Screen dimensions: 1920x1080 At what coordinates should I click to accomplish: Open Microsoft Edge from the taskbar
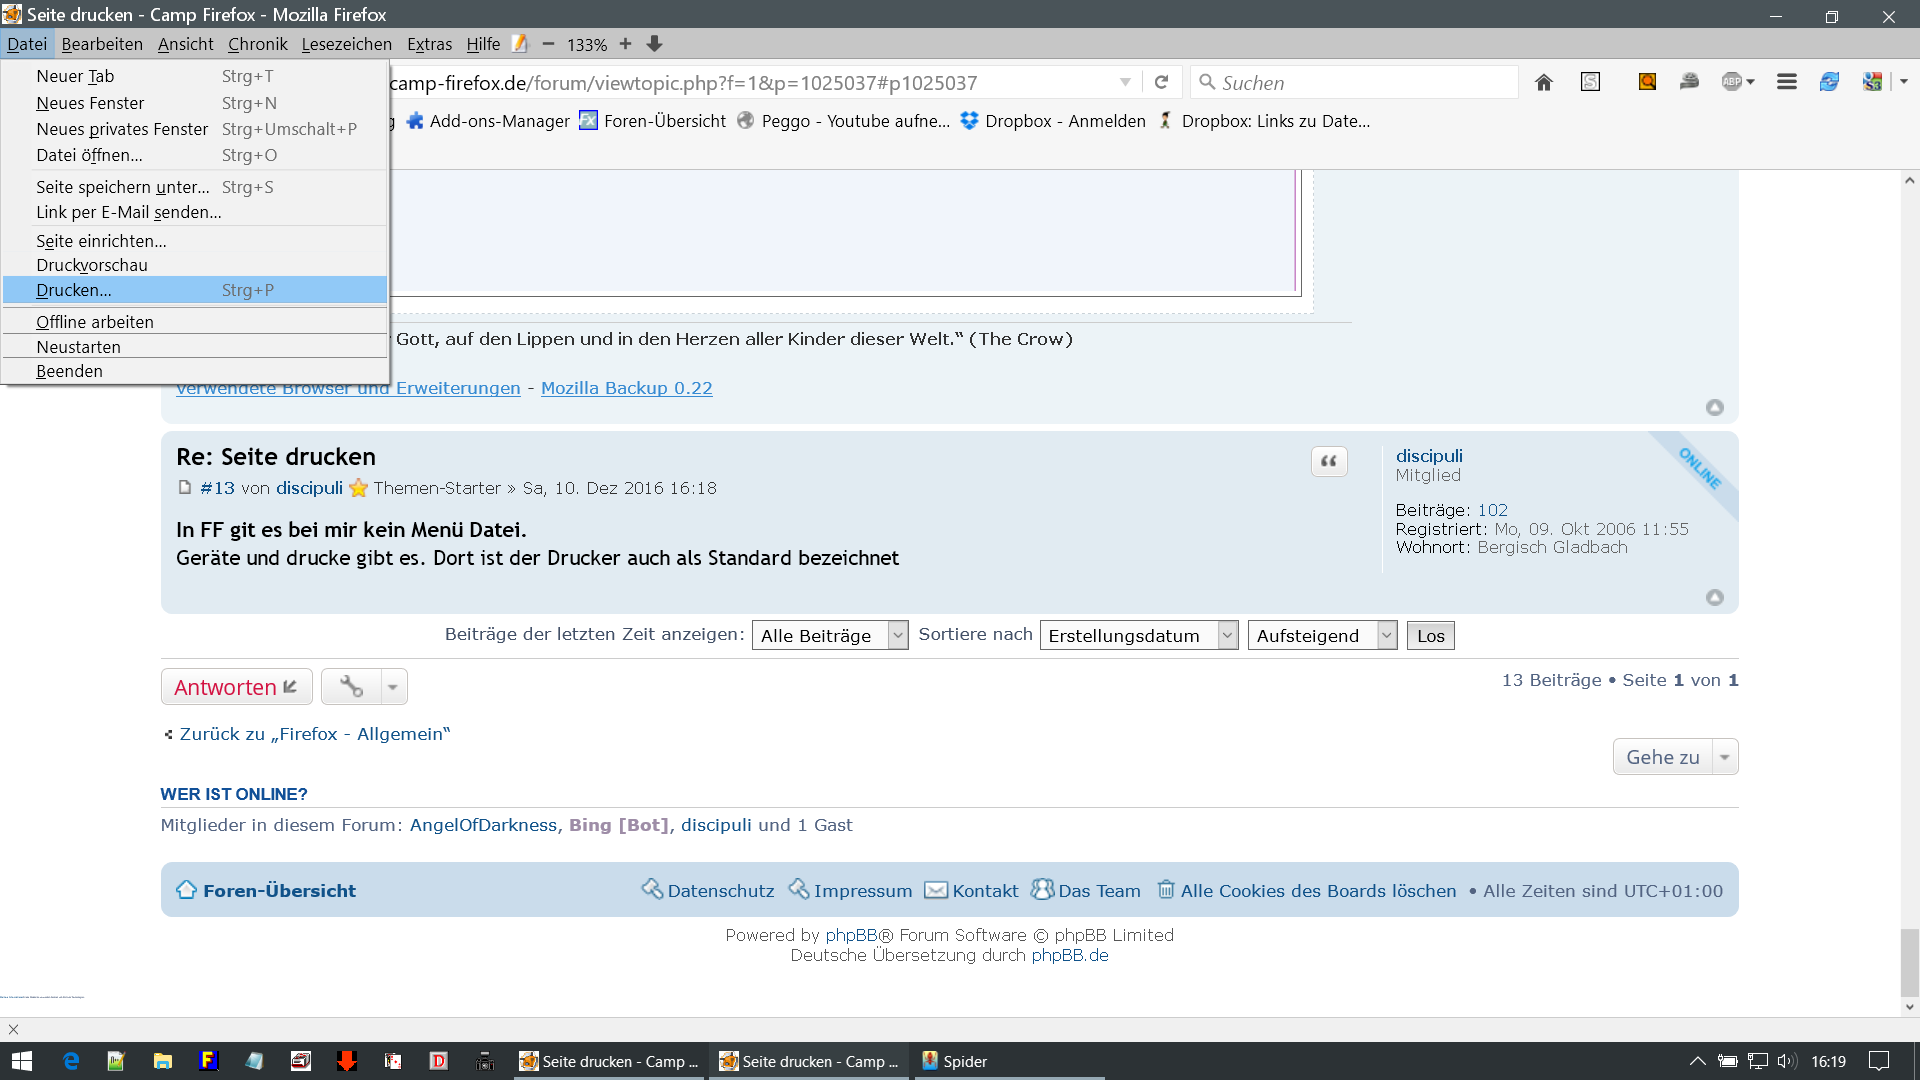tap(71, 1061)
